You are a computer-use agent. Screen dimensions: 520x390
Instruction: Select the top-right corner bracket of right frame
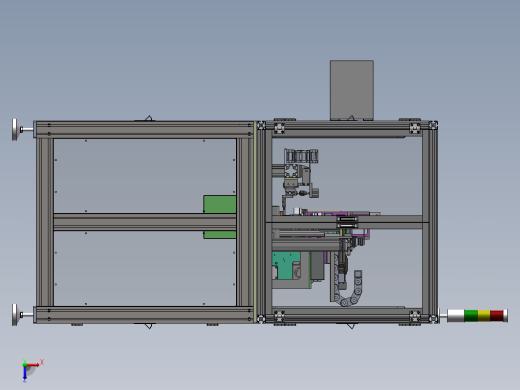click(433, 125)
